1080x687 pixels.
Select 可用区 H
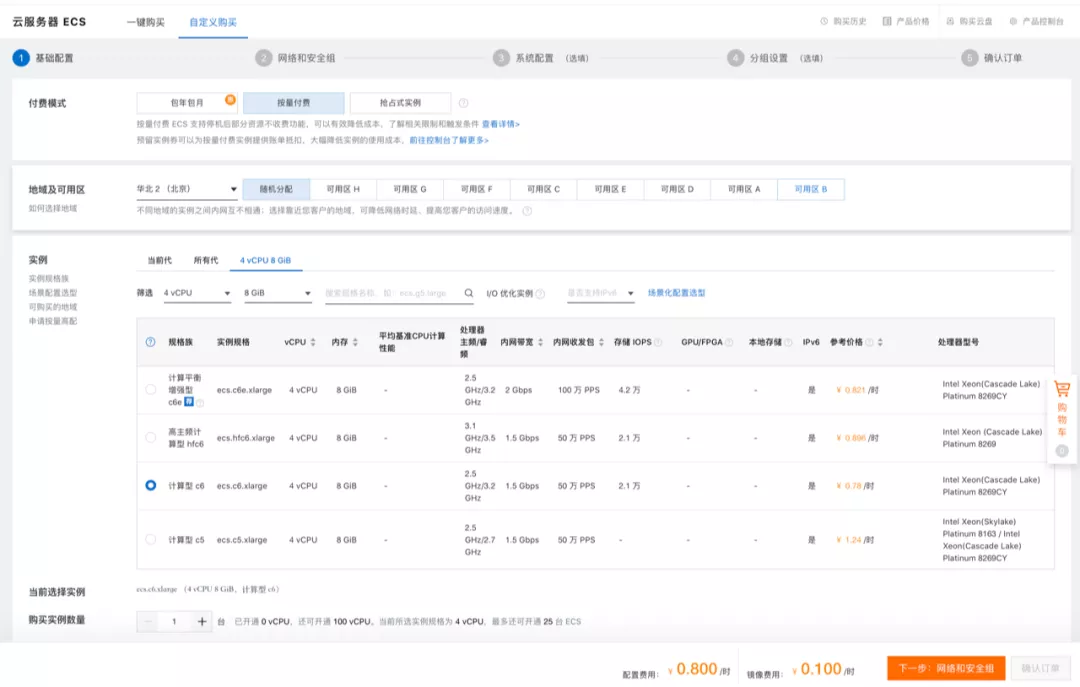(343, 189)
